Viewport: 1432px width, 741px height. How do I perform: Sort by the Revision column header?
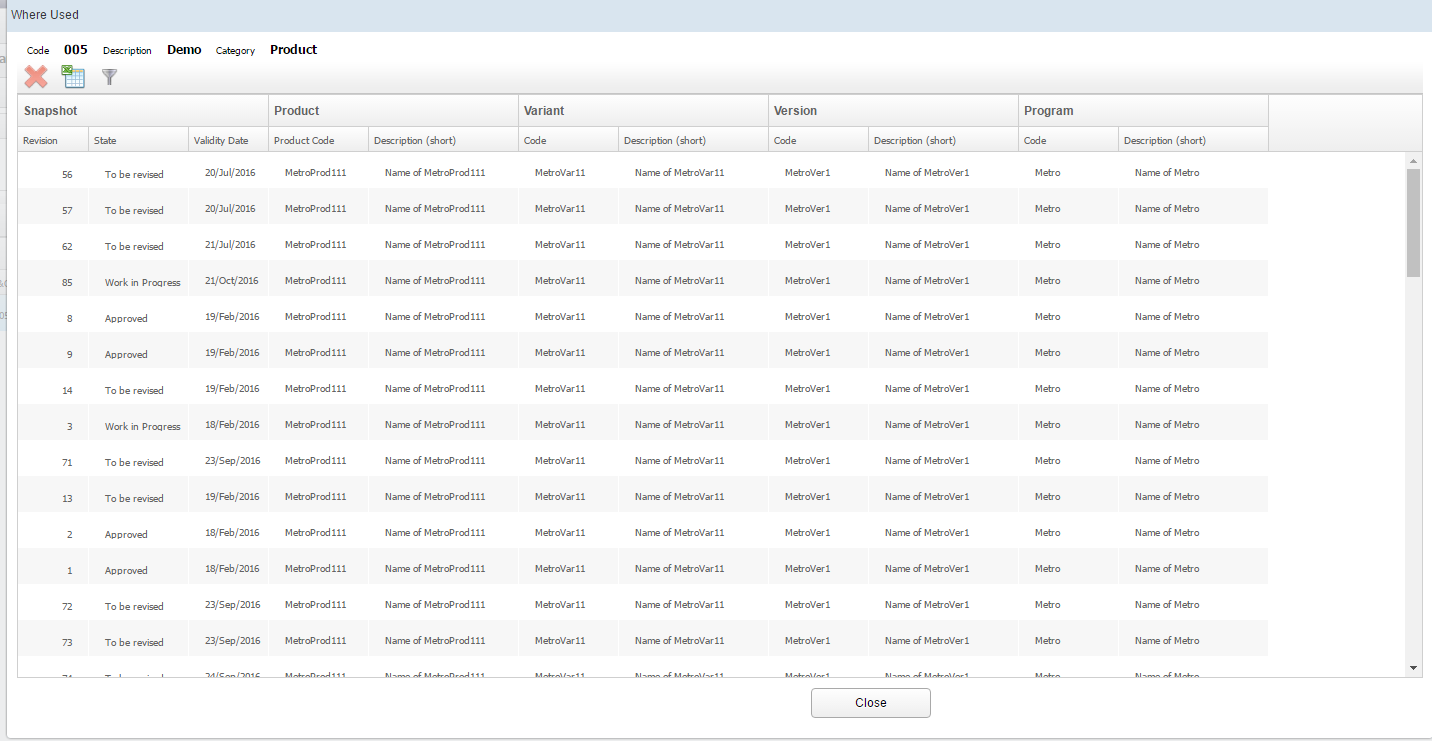click(x=41, y=141)
